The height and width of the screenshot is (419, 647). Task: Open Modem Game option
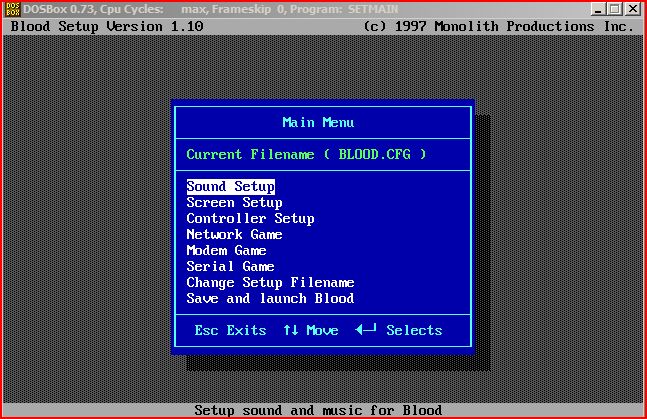click(x=226, y=251)
